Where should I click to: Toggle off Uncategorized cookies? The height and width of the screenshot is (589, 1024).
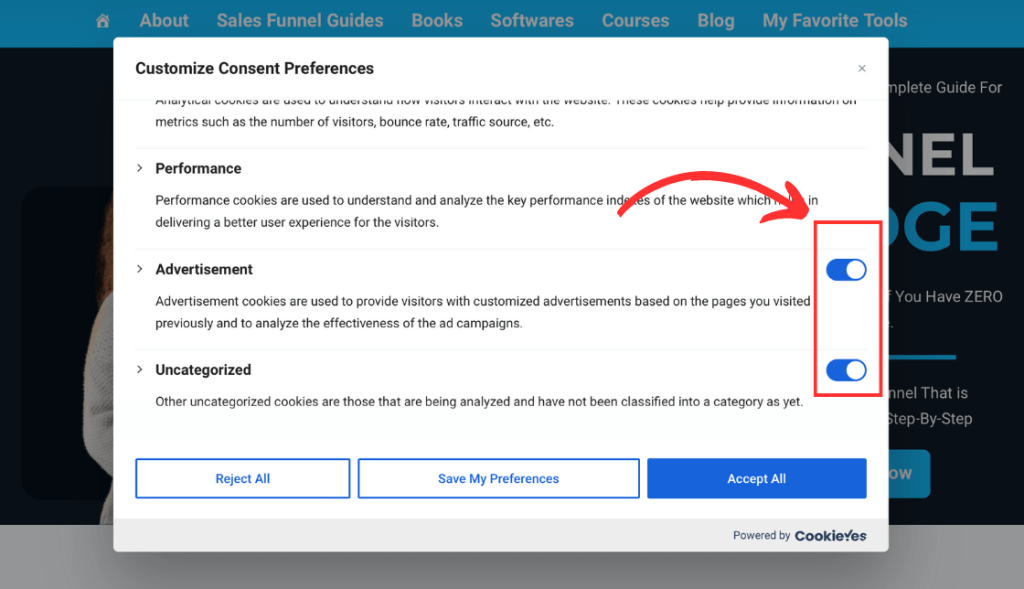[846, 369]
